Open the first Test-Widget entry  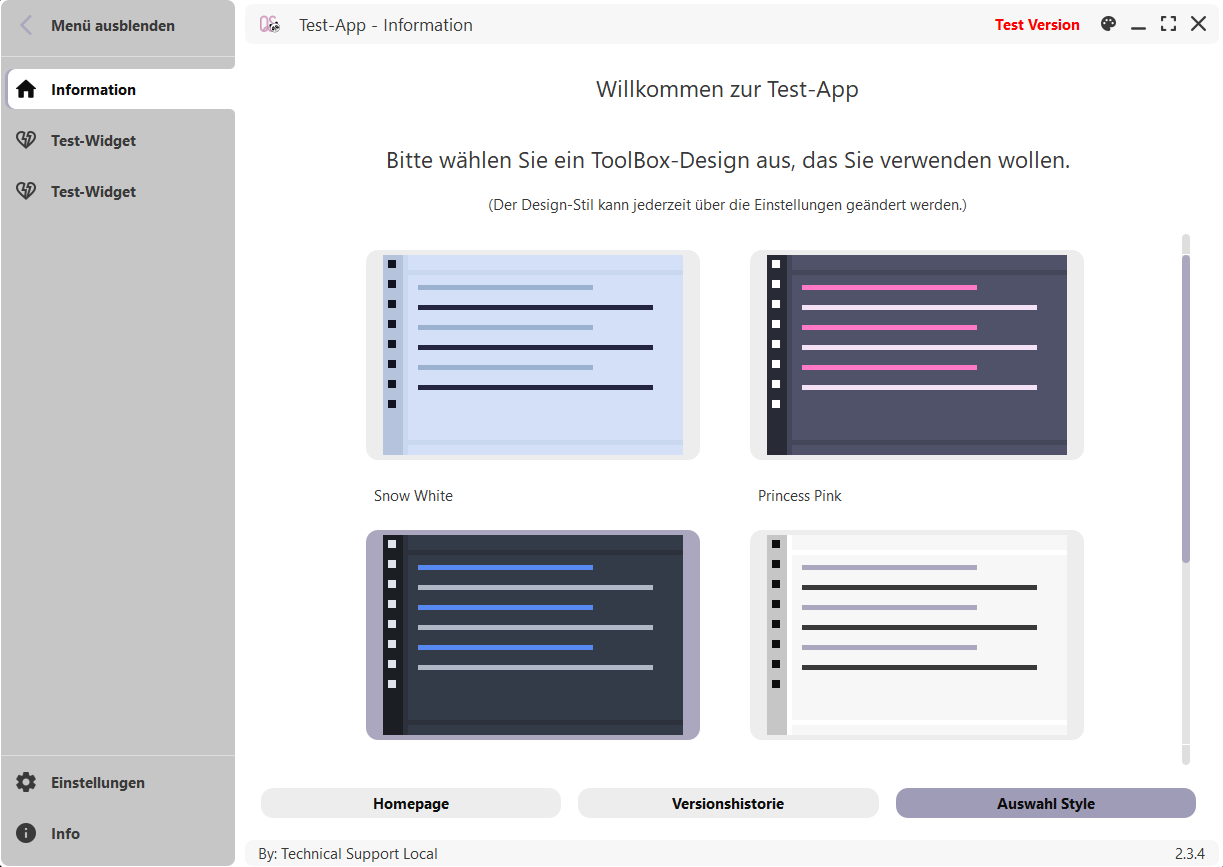[118, 141]
